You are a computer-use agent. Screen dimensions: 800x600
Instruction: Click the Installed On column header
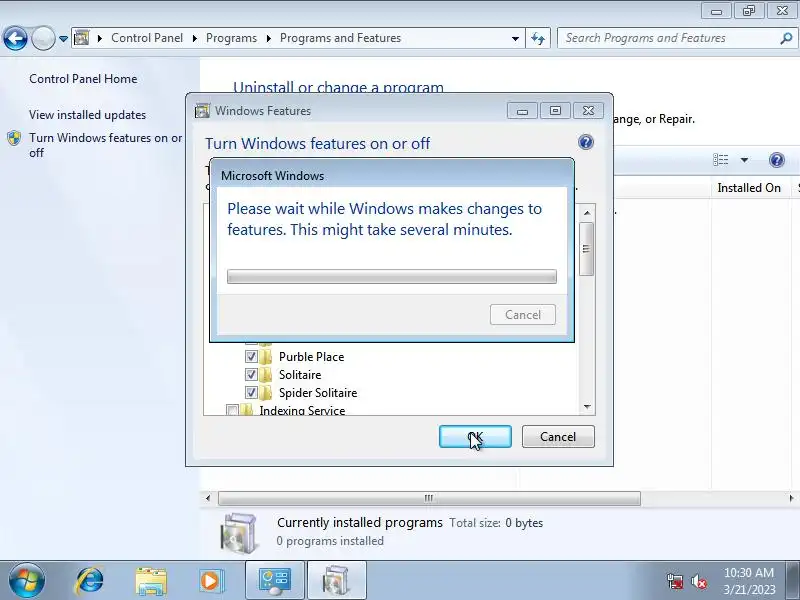coord(749,188)
